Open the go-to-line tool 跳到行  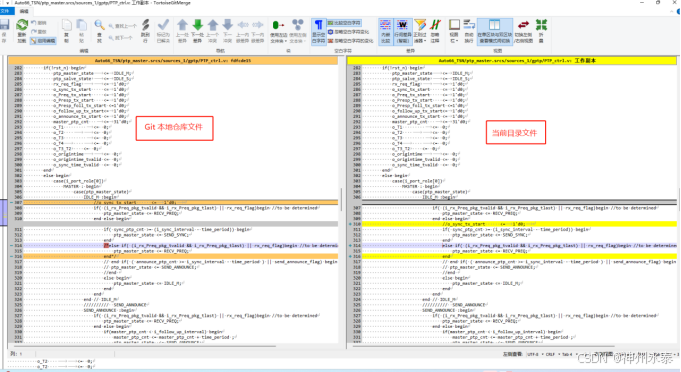[145, 30]
